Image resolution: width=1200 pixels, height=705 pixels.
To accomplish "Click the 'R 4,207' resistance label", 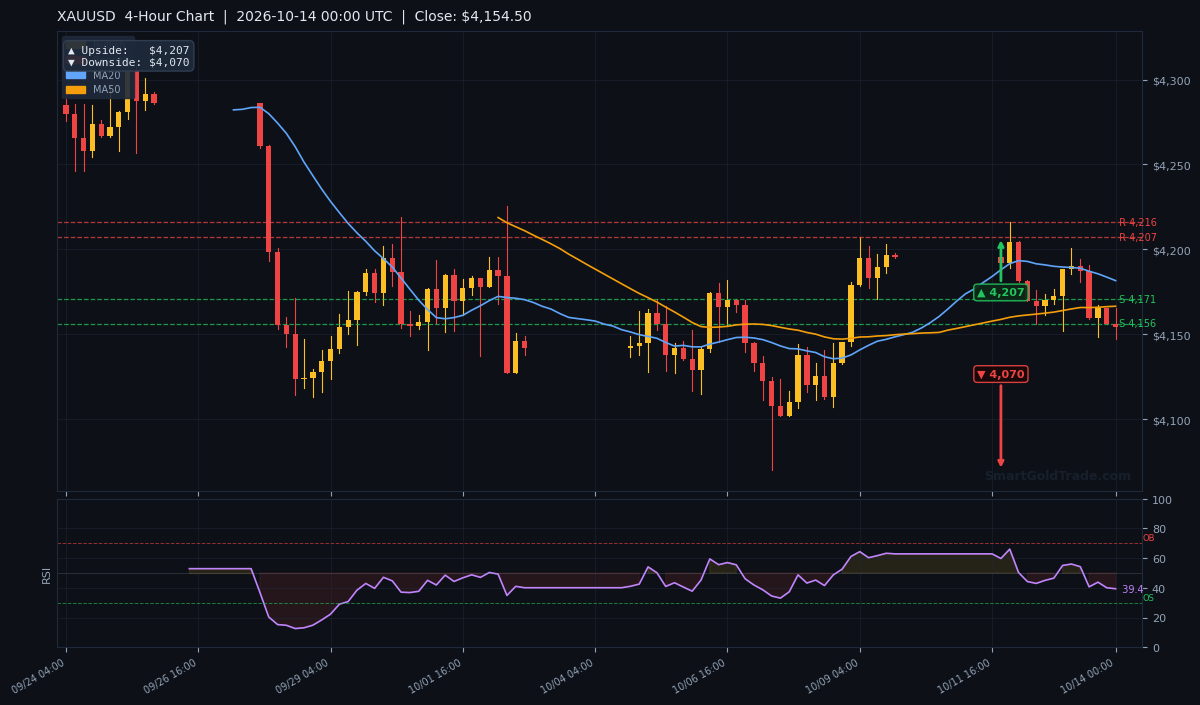I will [1137, 238].
